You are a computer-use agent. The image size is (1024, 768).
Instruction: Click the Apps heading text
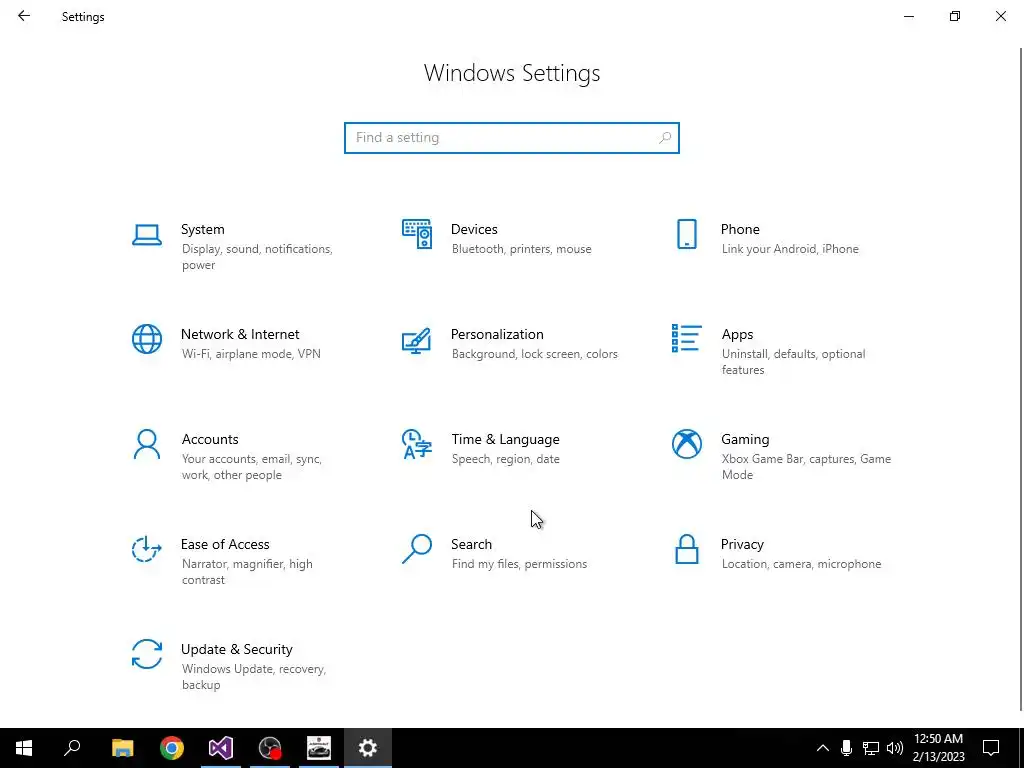737,334
